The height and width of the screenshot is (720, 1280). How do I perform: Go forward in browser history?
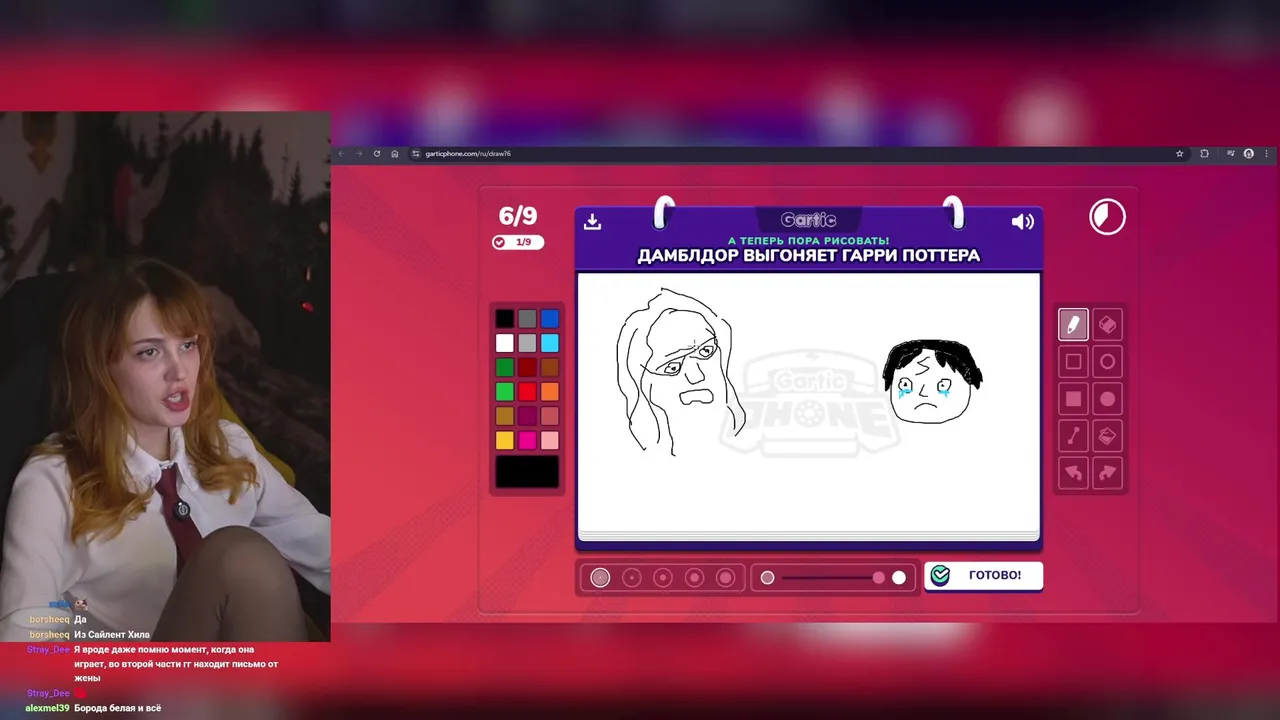click(359, 154)
